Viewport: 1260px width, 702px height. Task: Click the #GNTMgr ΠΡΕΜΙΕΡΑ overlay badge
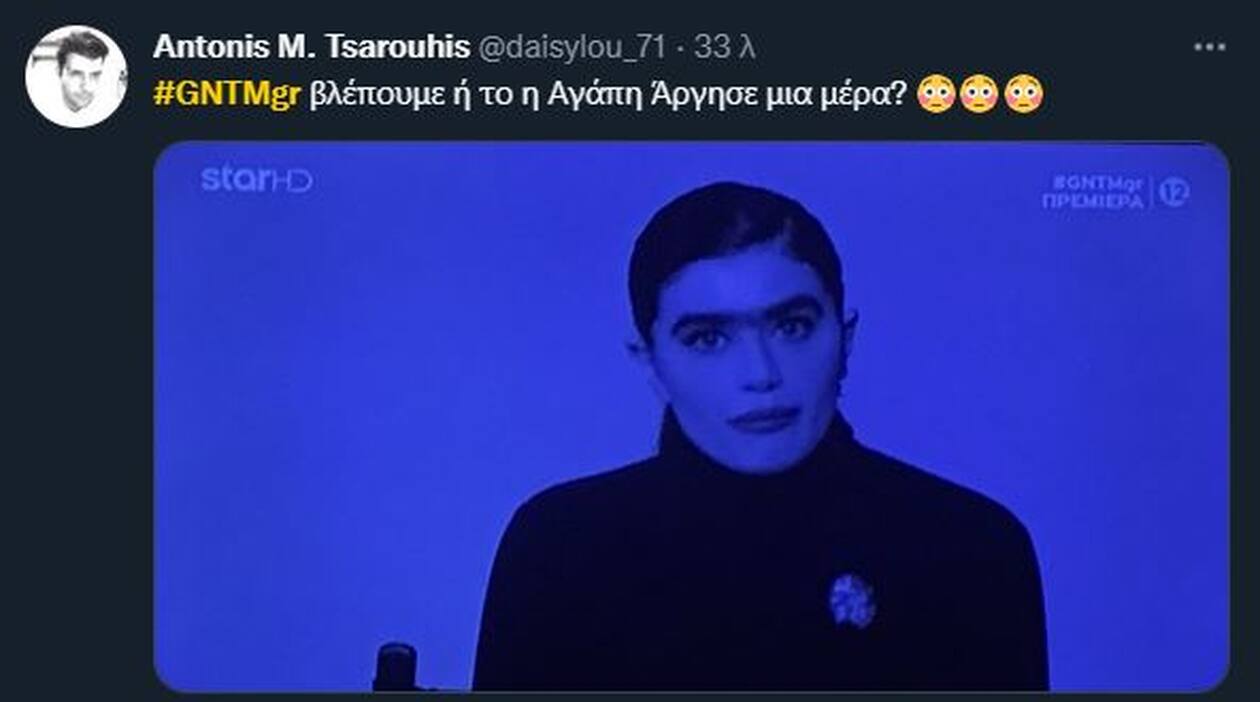(1093, 192)
